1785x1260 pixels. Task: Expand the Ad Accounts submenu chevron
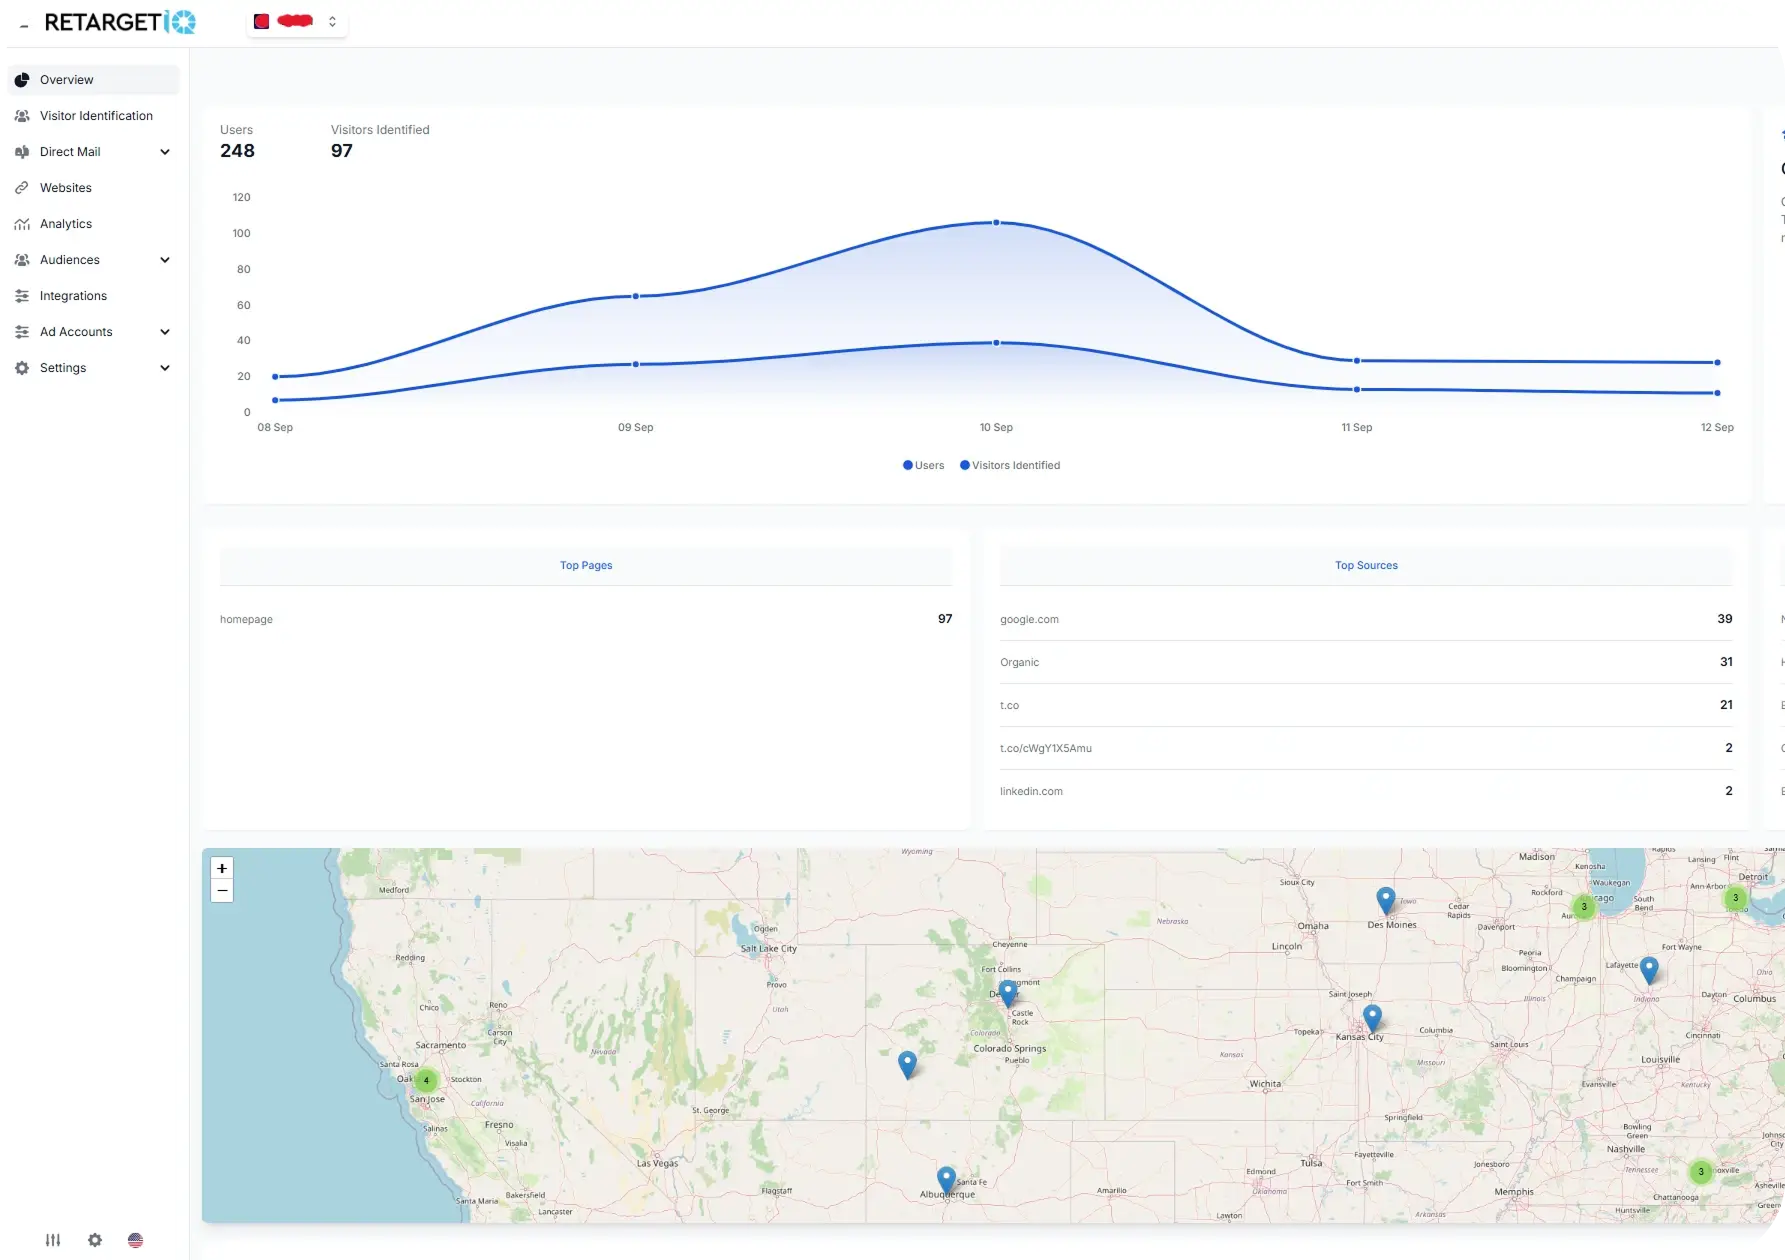(x=165, y=332)
